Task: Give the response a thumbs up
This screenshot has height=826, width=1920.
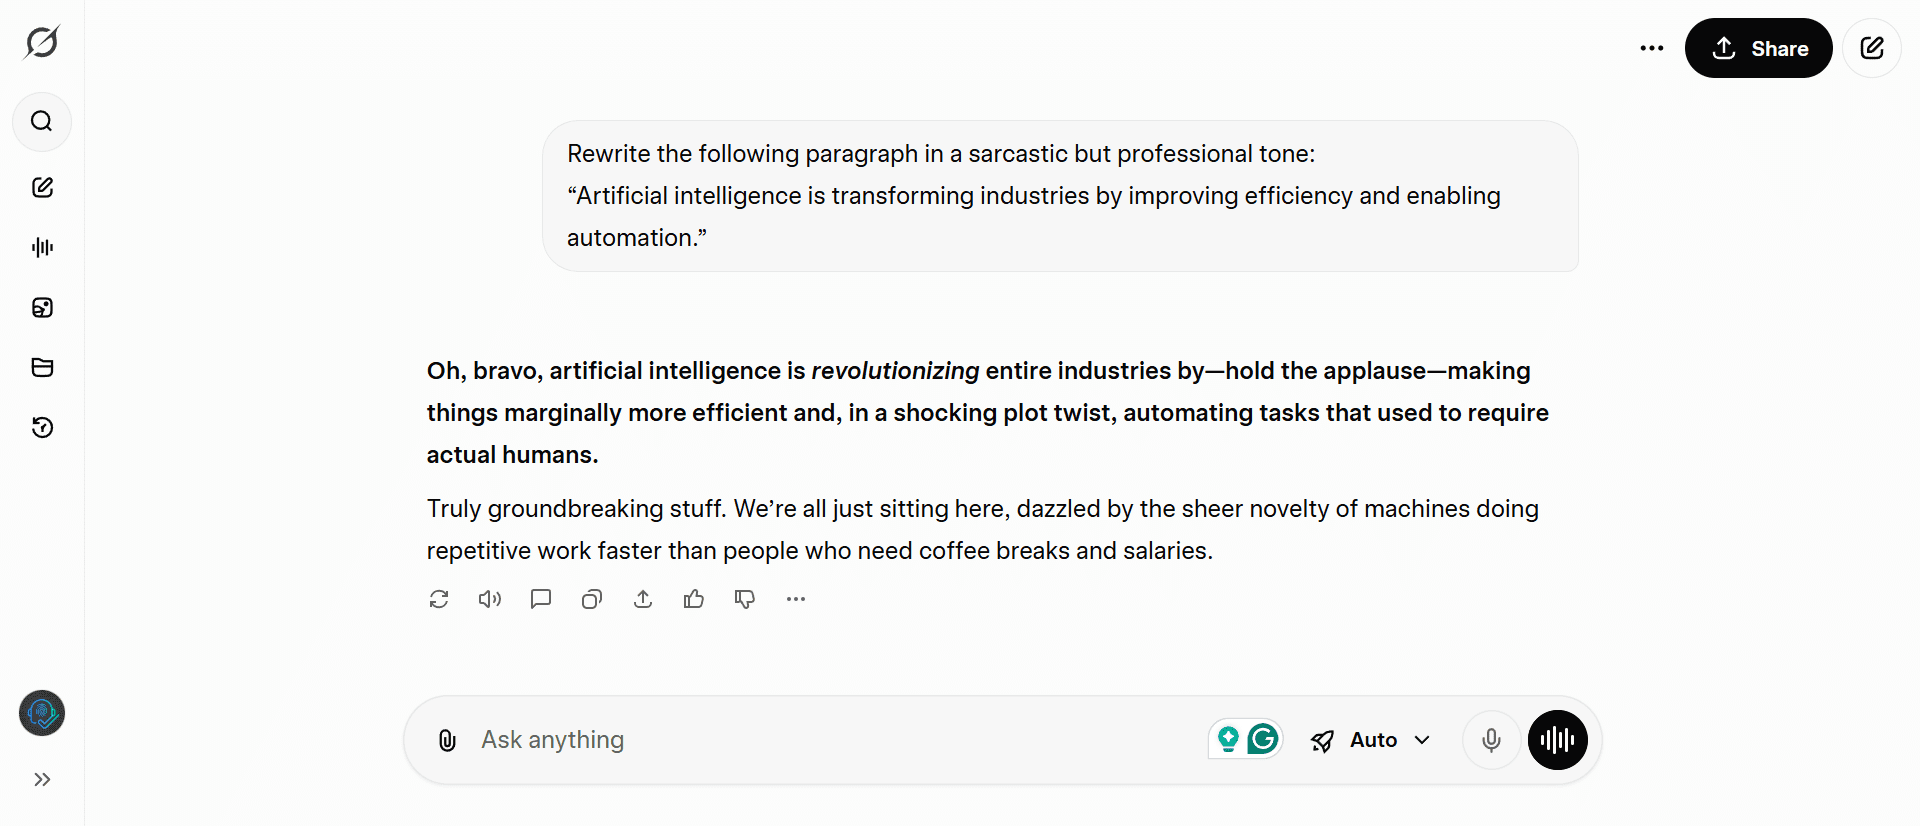Action: click(694, 598)
